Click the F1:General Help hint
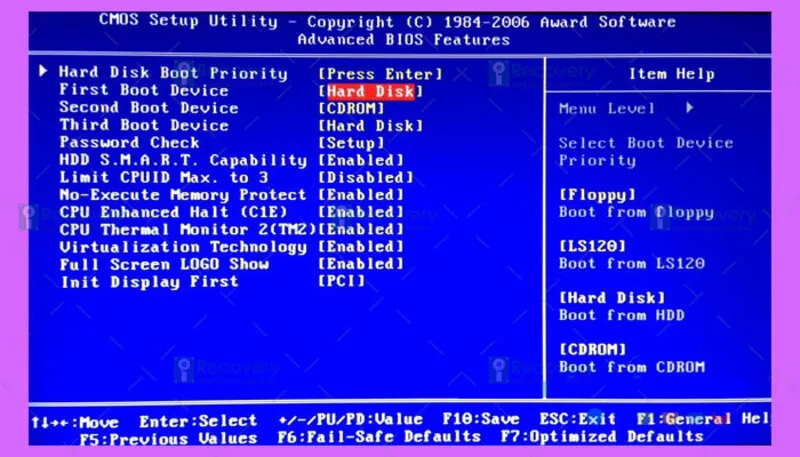The height and width of the screenshot is (457, 800). pos(703,419)
